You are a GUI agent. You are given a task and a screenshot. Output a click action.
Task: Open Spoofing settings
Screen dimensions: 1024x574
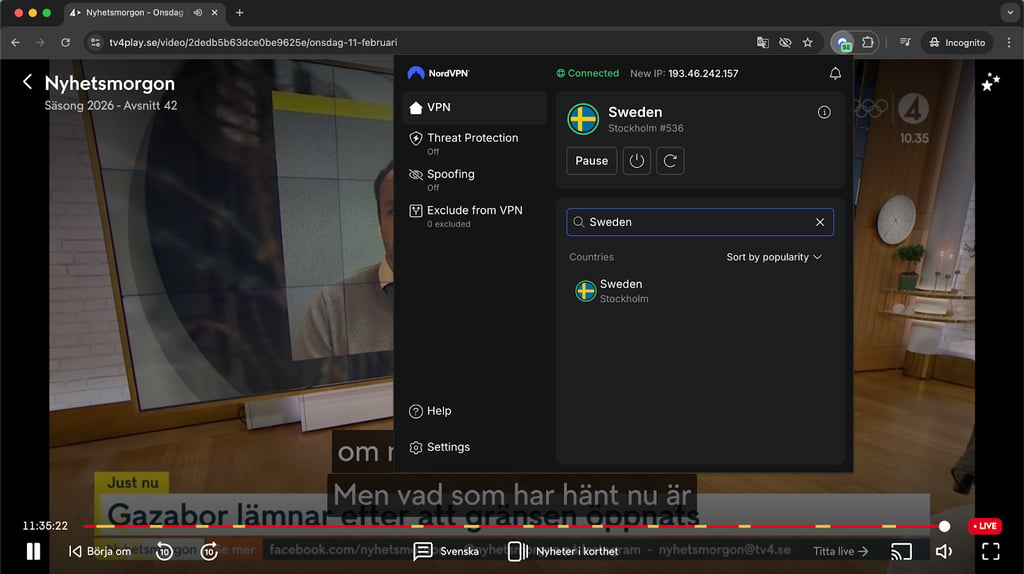pyautogui.click(x=474, y=180)
